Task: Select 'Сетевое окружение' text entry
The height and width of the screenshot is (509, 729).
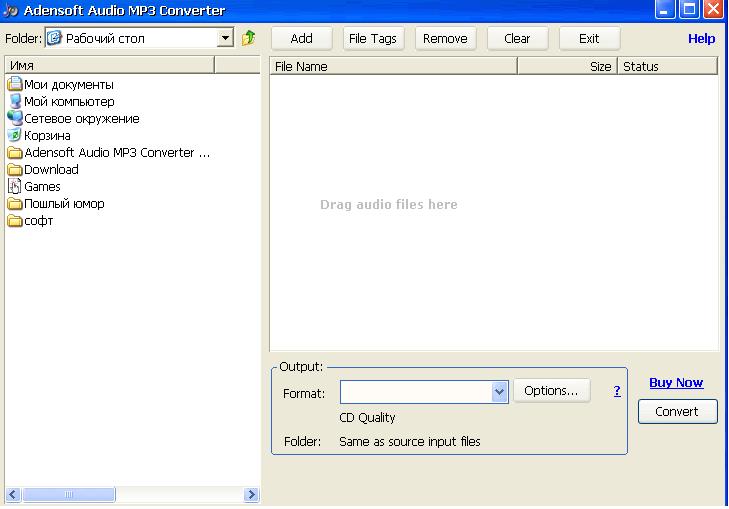Action: 82,119
